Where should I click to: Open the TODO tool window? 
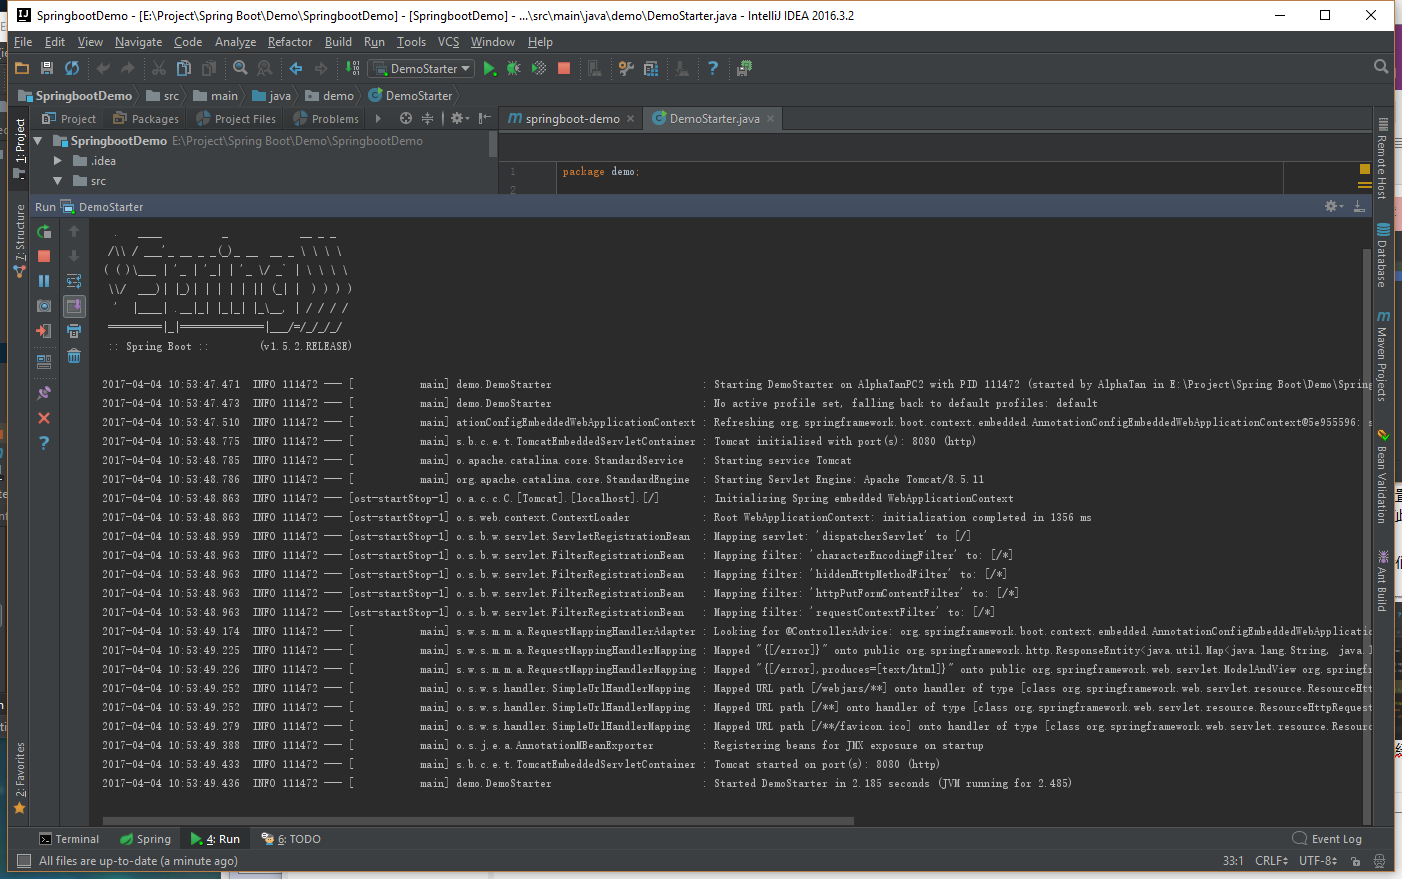pyautogui.click(x=291, y=839)
